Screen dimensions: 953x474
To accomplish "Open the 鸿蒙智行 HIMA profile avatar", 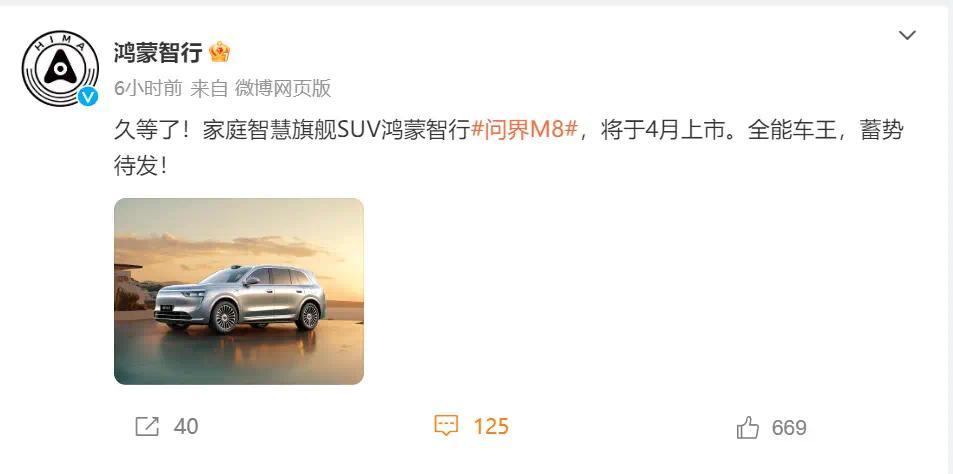I will 60,68.
